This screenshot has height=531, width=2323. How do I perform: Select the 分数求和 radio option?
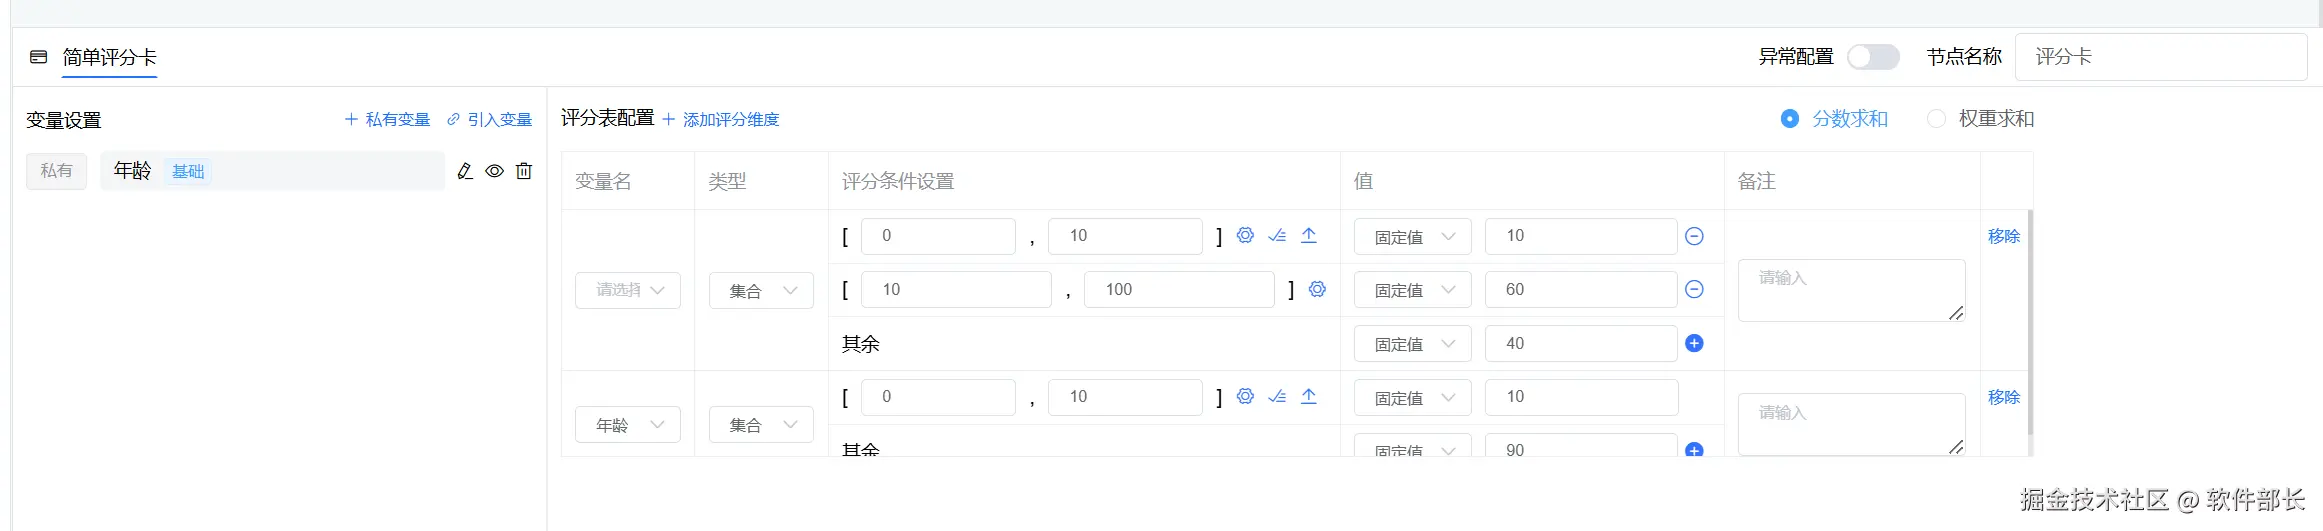click(x=1790, y=119)
